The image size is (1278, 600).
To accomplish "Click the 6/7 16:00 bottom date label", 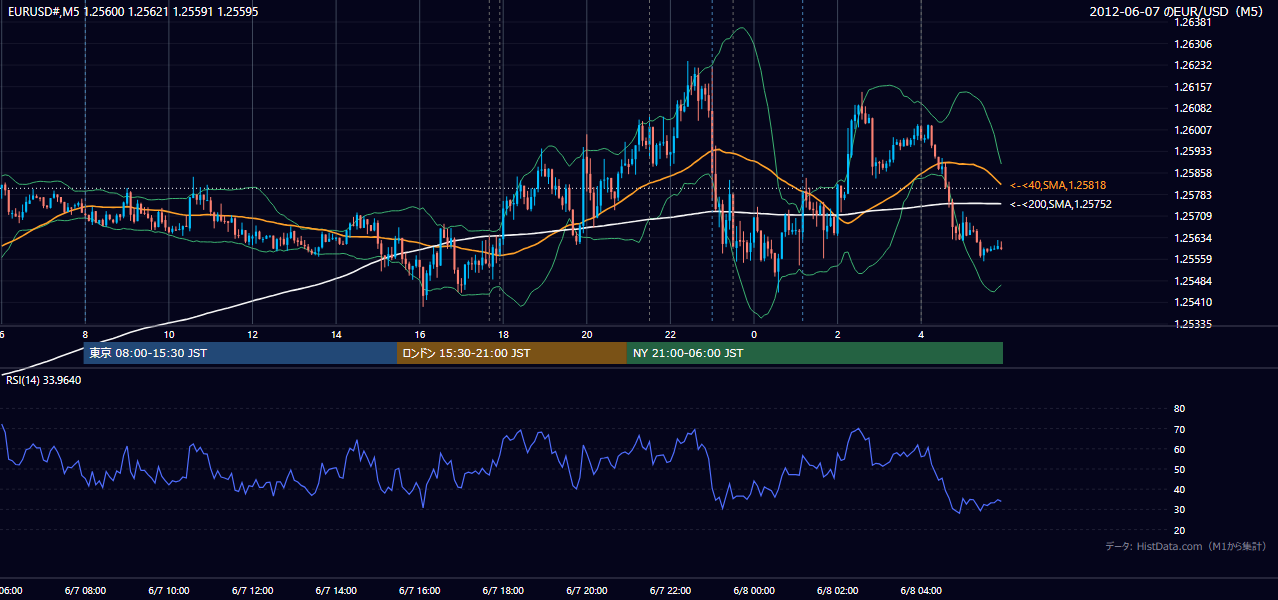I will click(420, 591).
